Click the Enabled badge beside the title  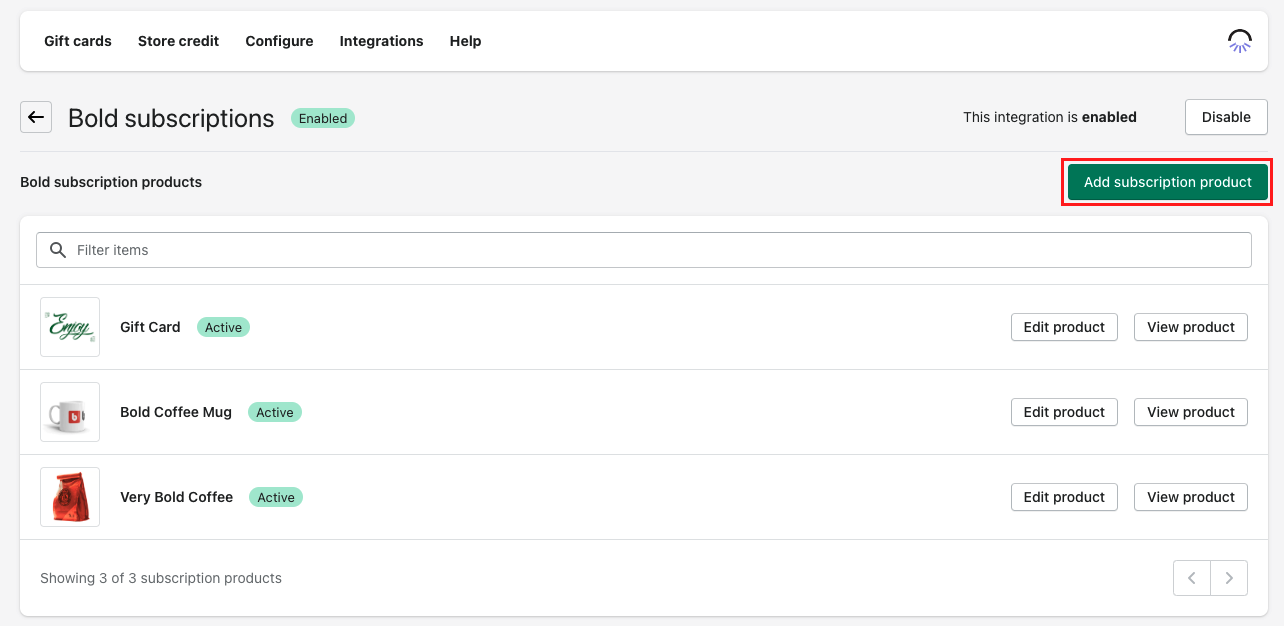tap(323, 118)
